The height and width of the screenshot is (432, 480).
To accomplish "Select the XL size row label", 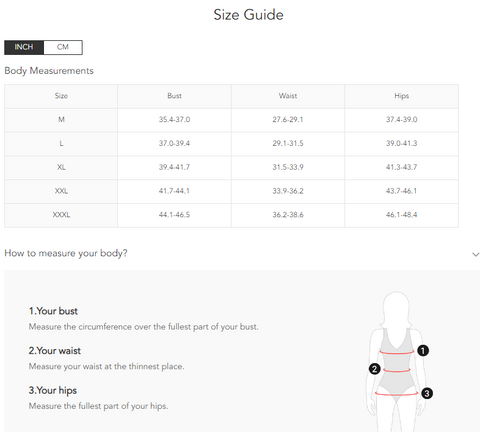I will (x=61, y=167).
